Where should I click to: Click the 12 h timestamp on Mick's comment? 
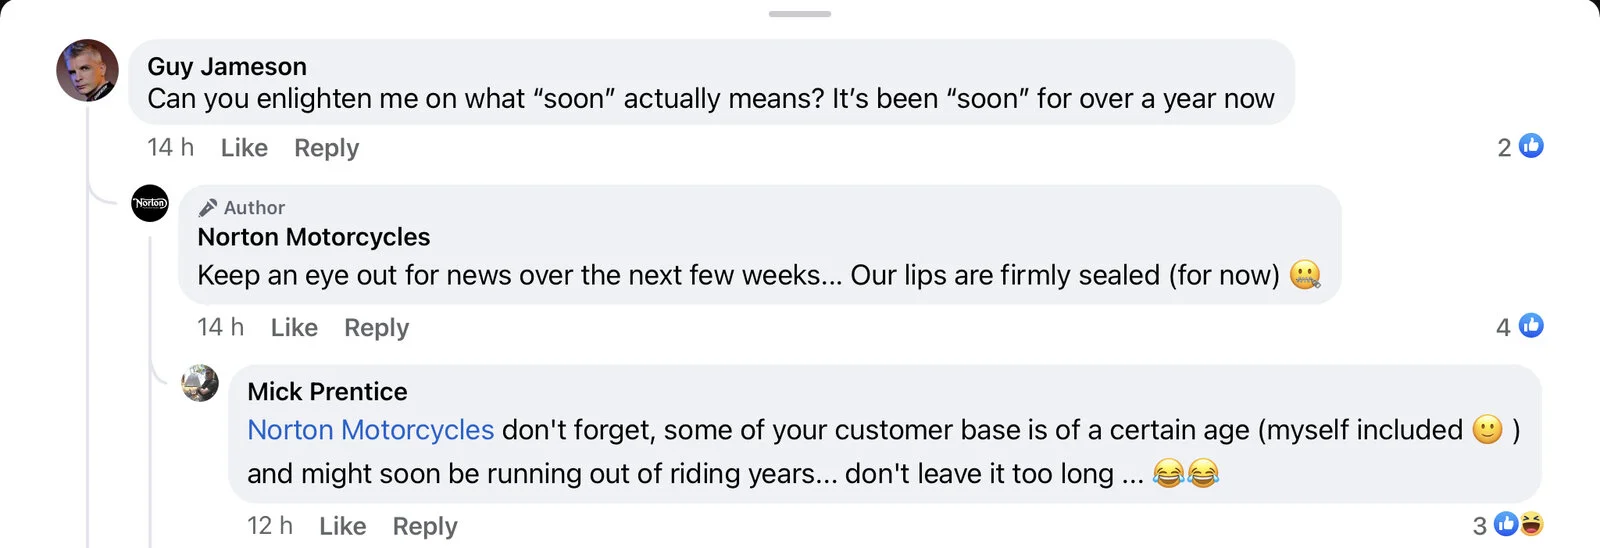coord(270,526)
